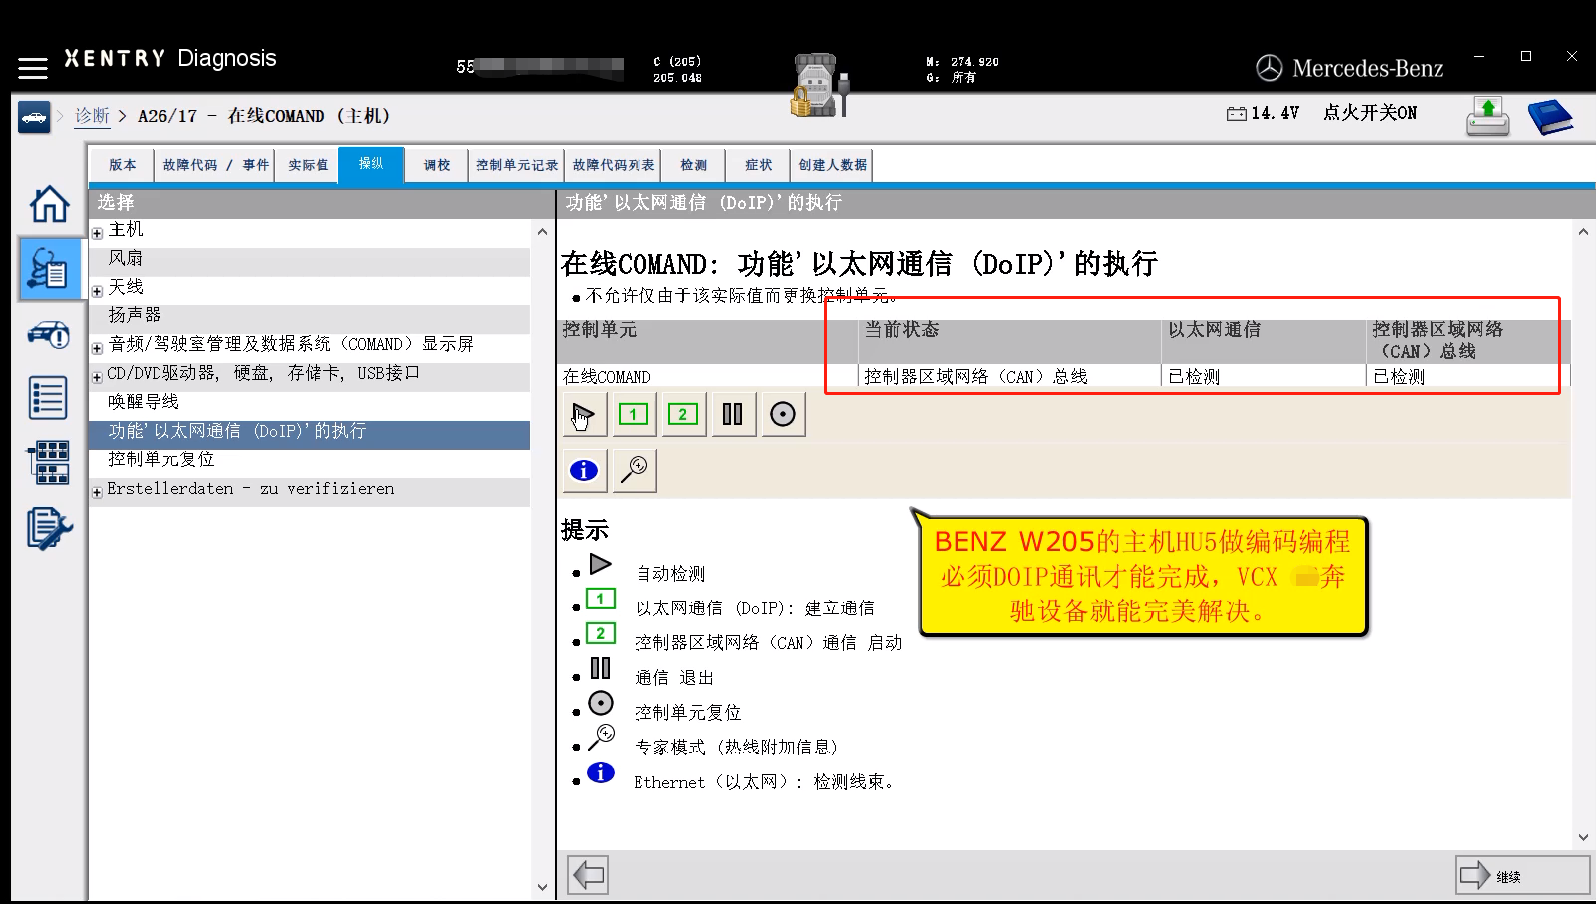The image size is (1596, 904).
Task: Click the print/export icon with green arrow
Action: click(1488, 116)
